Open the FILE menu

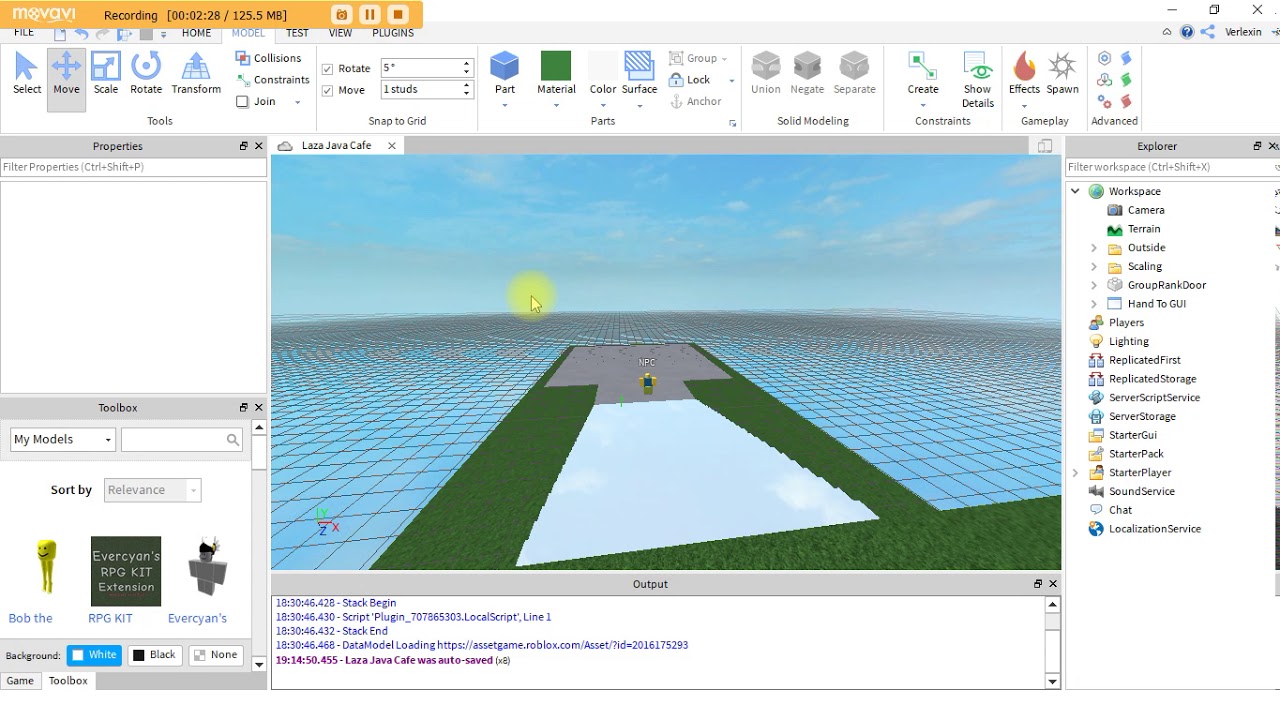pos(24,33)
